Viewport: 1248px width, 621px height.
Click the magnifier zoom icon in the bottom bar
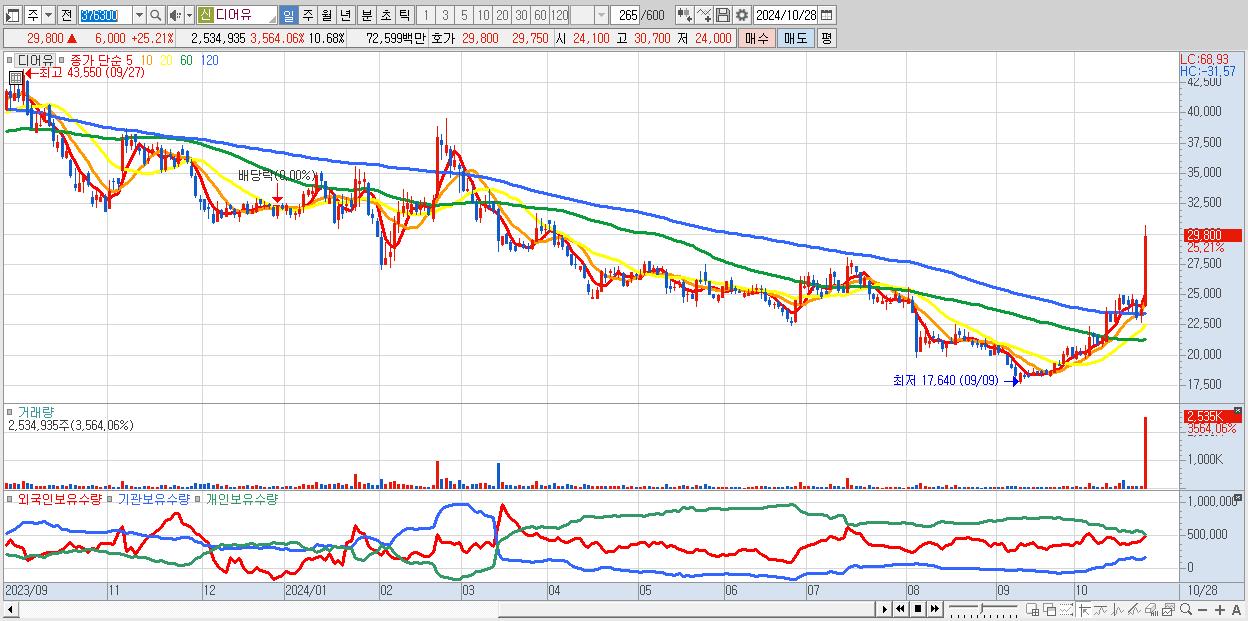pos(1186,609)
